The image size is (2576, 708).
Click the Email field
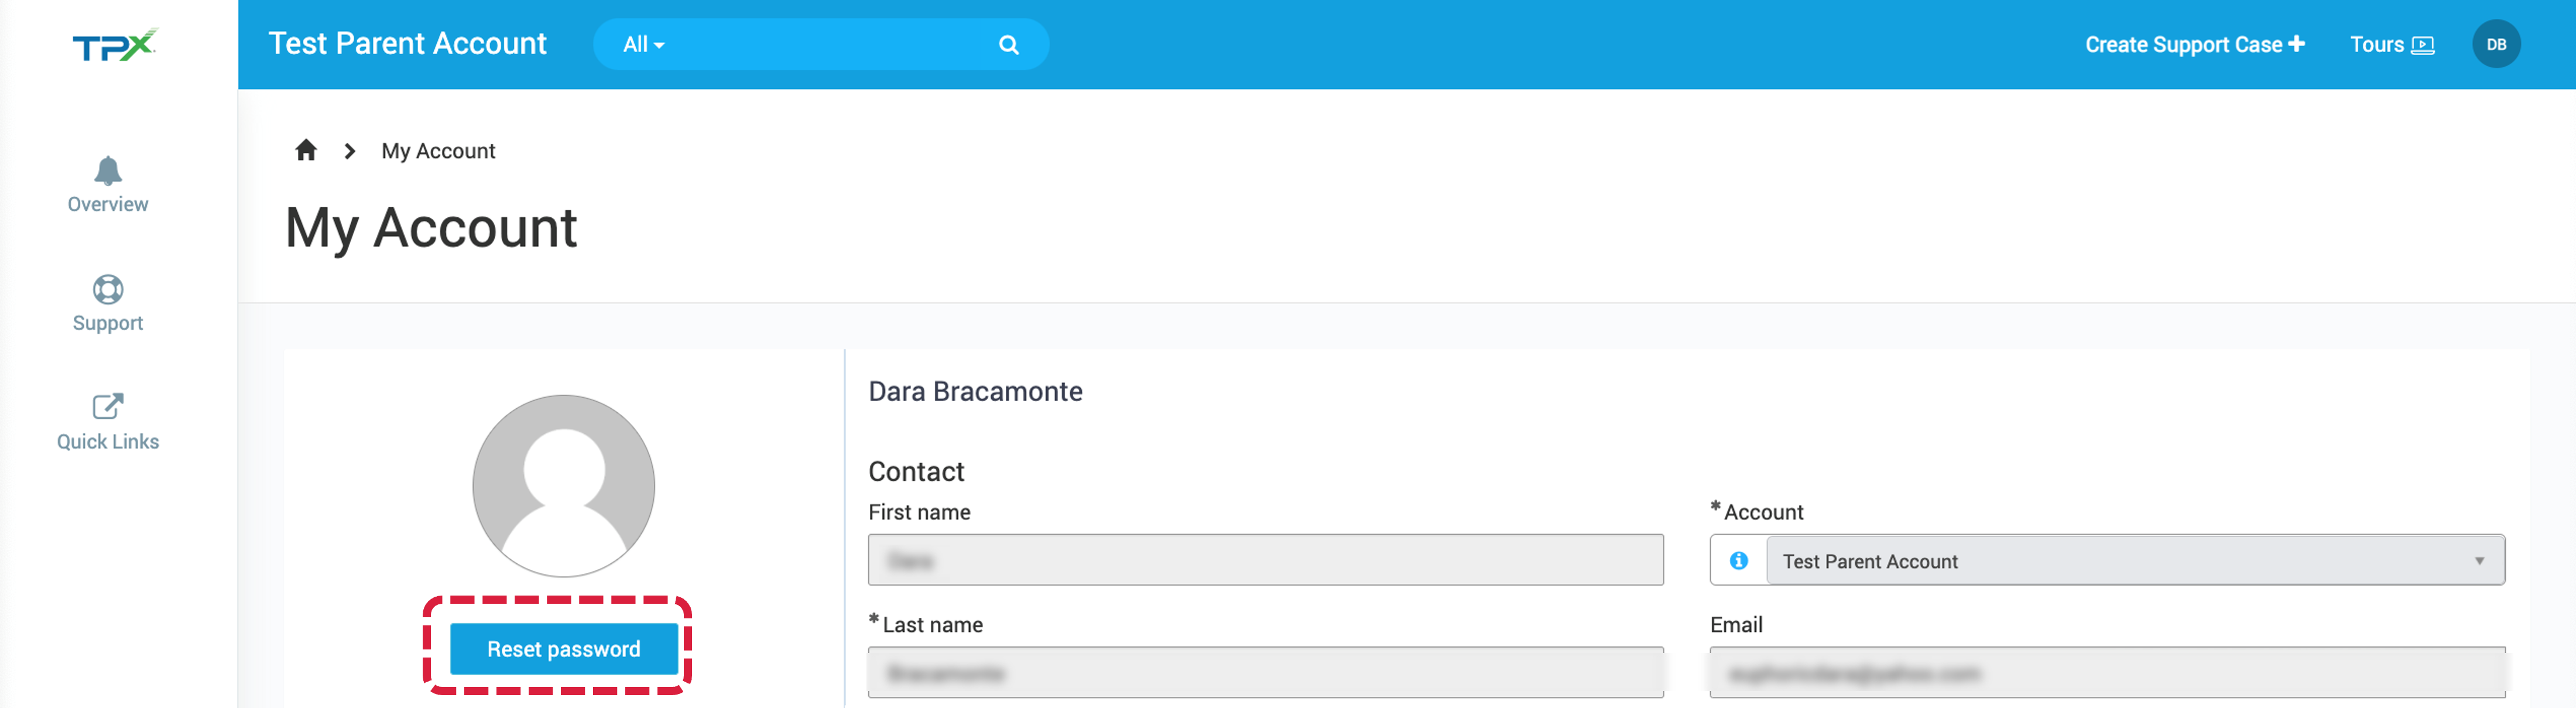(2106, 672)
